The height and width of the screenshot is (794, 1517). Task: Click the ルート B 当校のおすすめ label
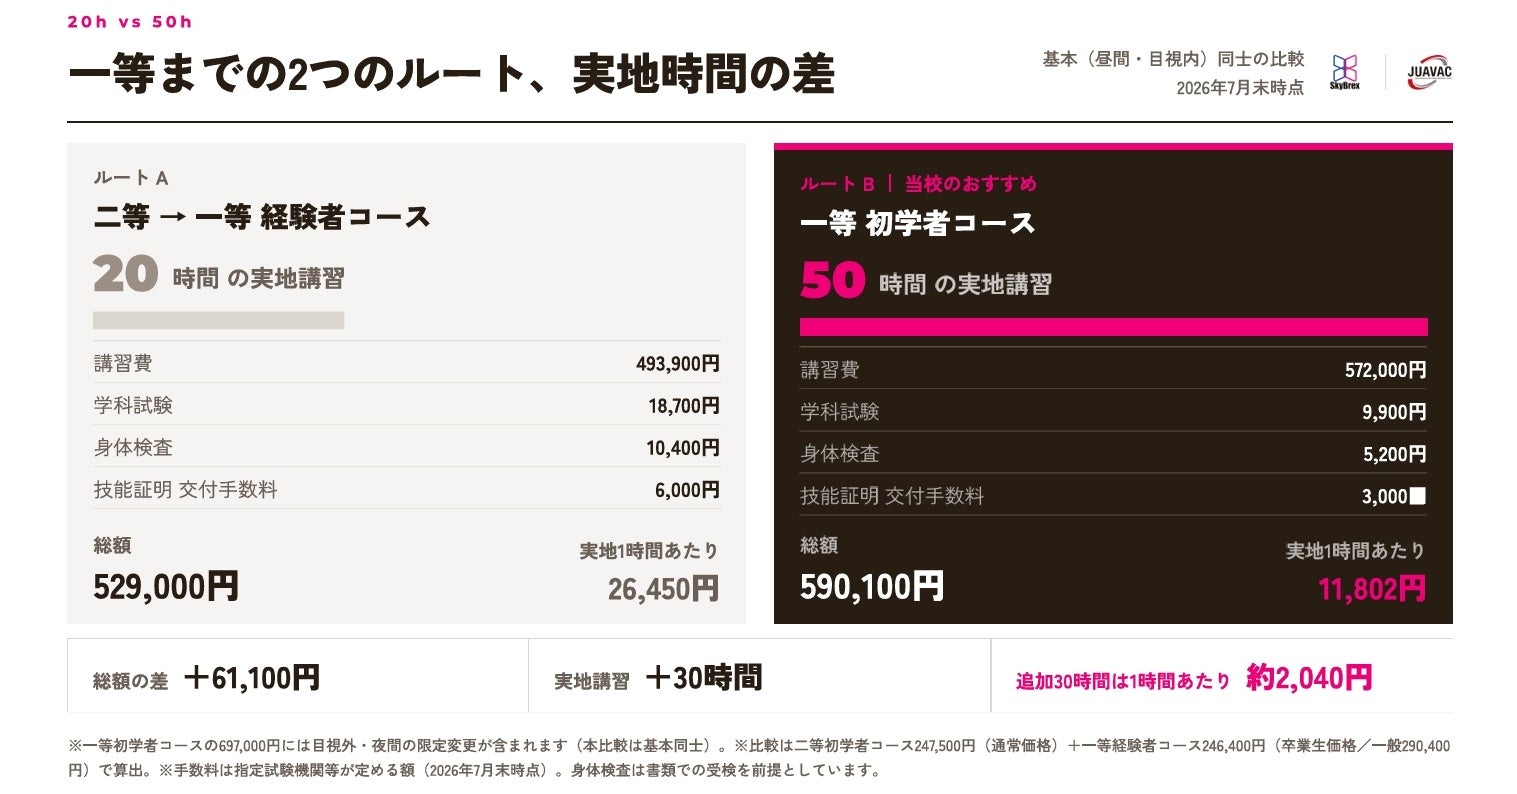click(x=918, y=184)
